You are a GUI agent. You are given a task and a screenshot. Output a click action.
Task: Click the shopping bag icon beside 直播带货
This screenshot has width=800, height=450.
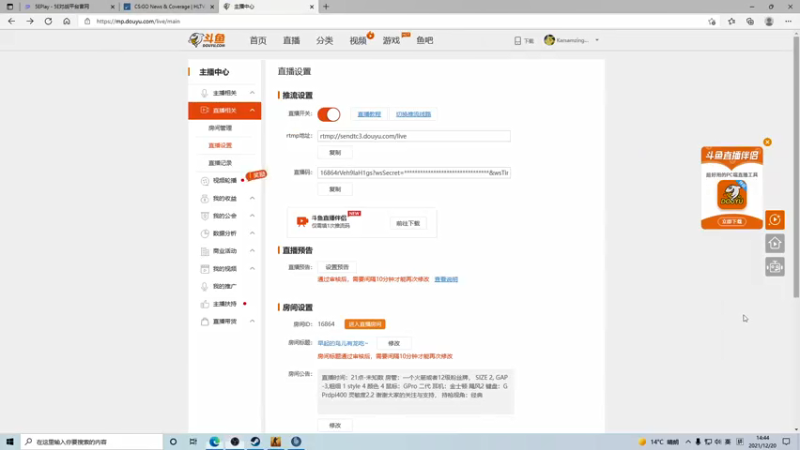pos(205,321)
